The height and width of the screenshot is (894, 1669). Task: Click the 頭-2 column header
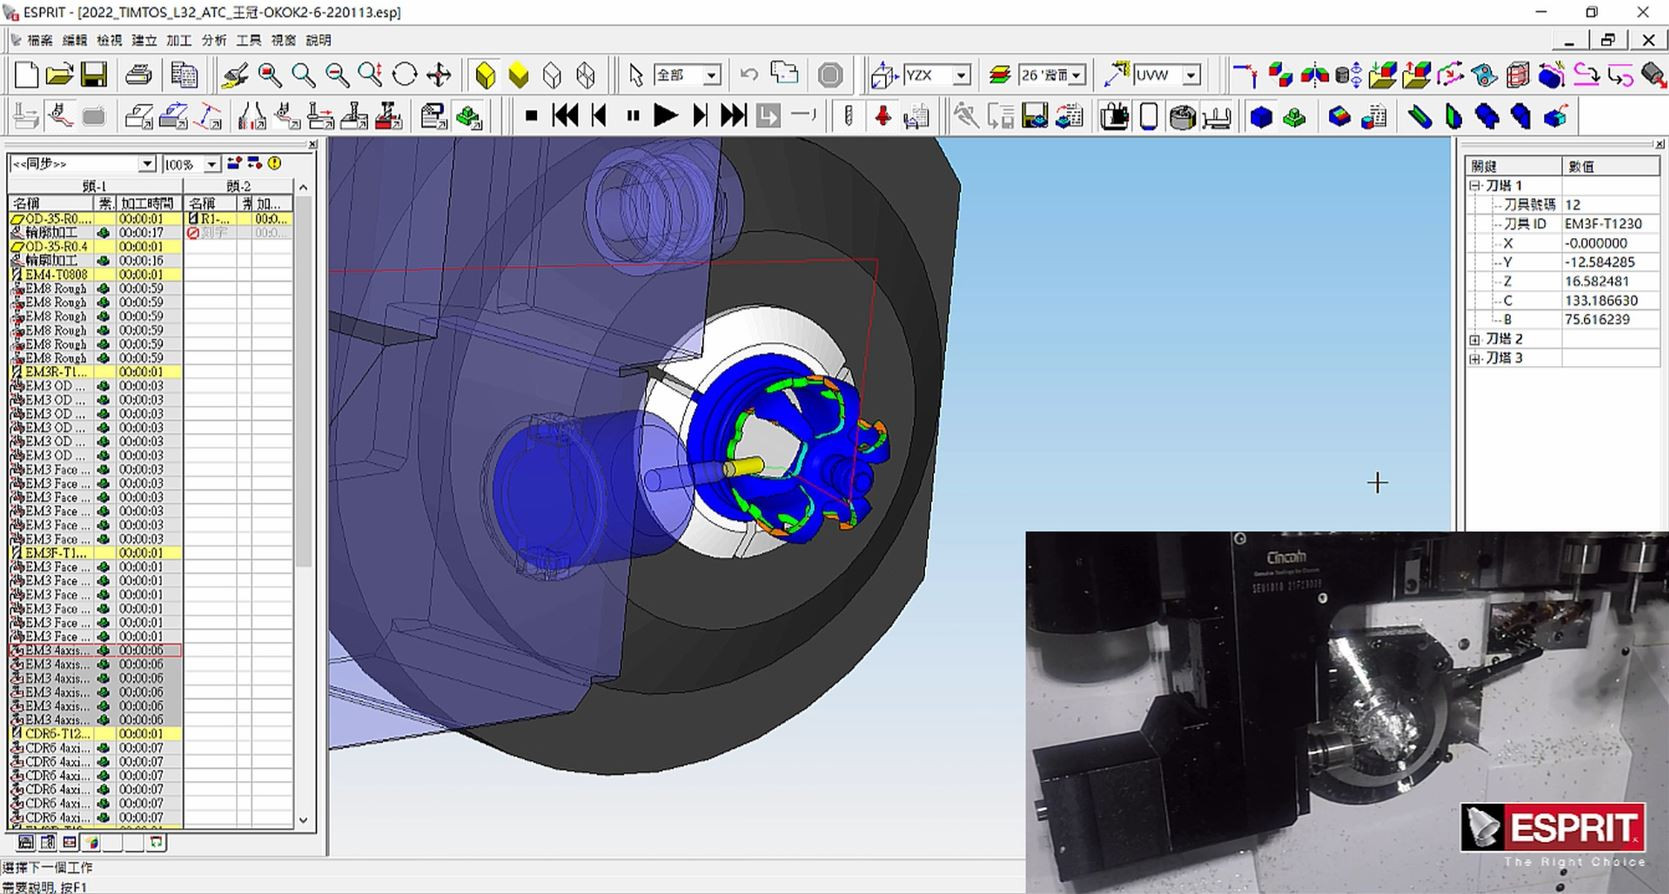[239, 186]
